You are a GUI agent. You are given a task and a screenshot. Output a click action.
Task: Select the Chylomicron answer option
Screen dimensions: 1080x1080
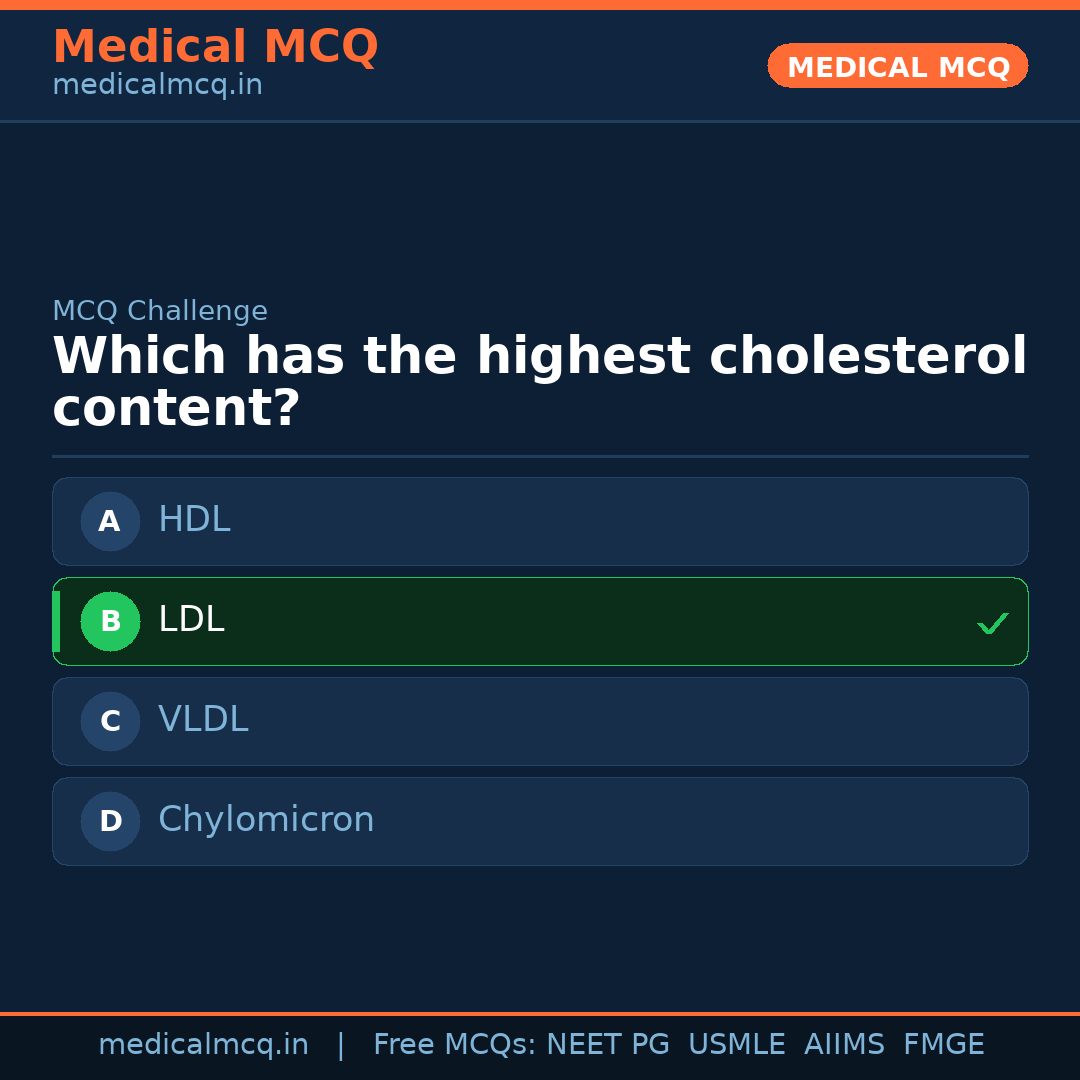tap(540, 821)
